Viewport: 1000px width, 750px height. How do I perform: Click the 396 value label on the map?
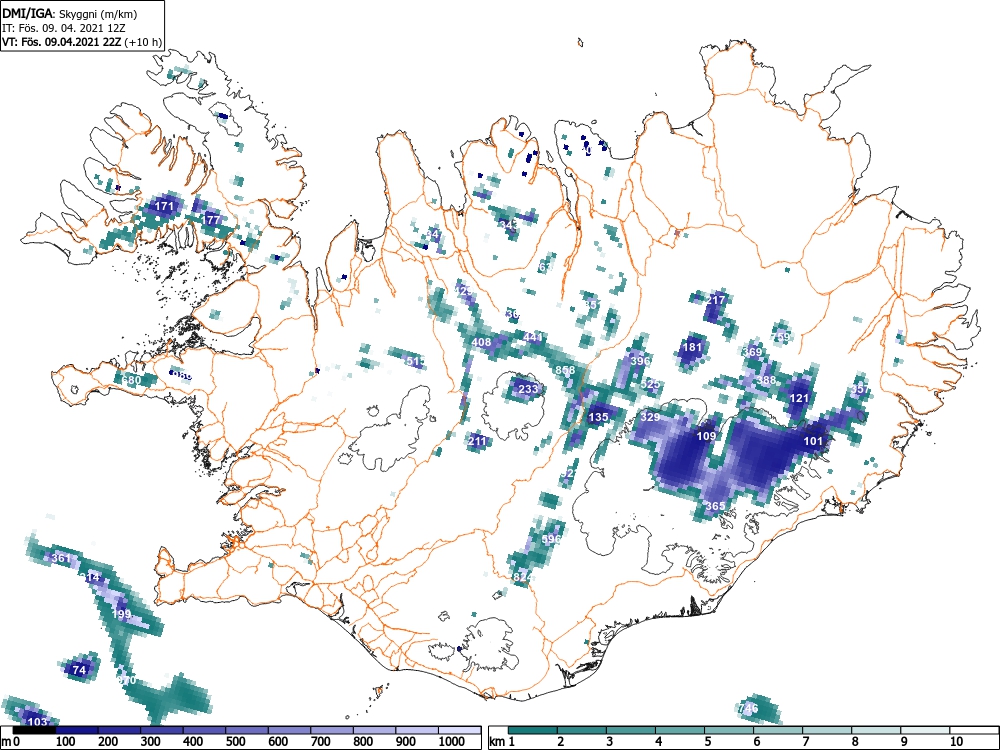click(640, 361)
